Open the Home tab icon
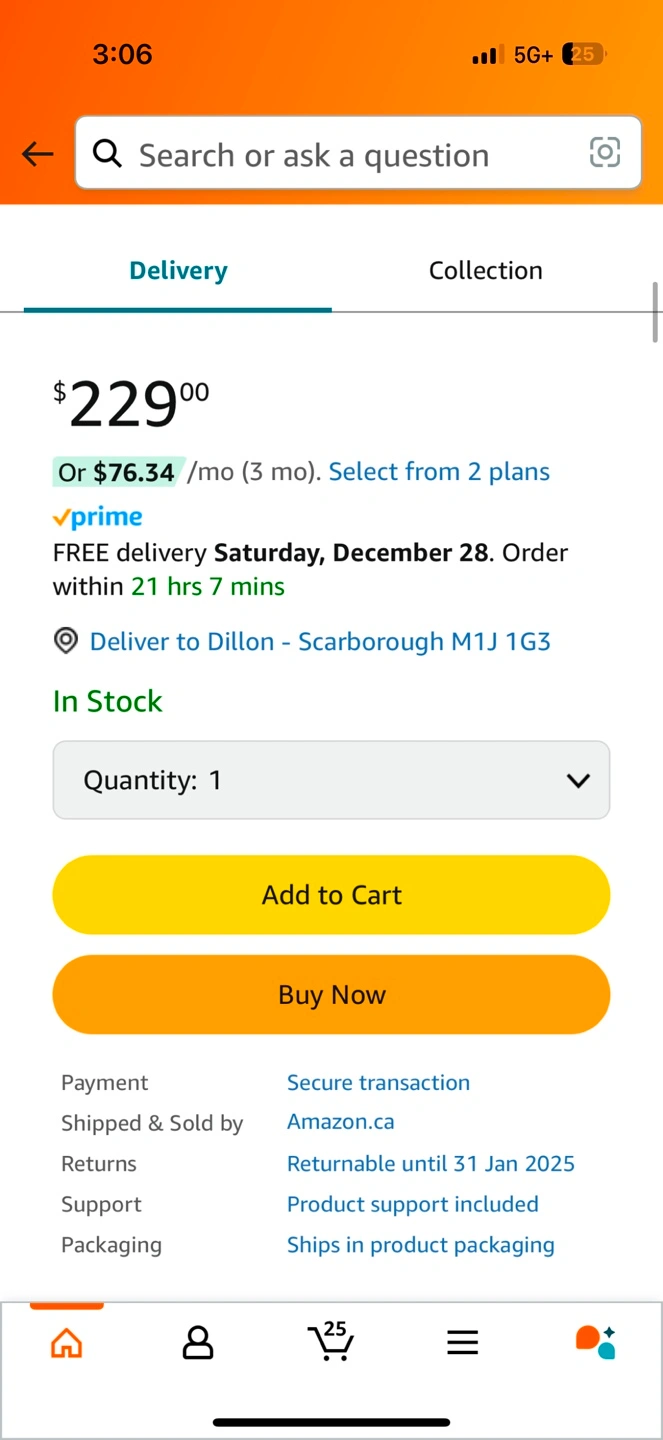This screenshot has width=663, height=1440. (x=66, y=1343)
